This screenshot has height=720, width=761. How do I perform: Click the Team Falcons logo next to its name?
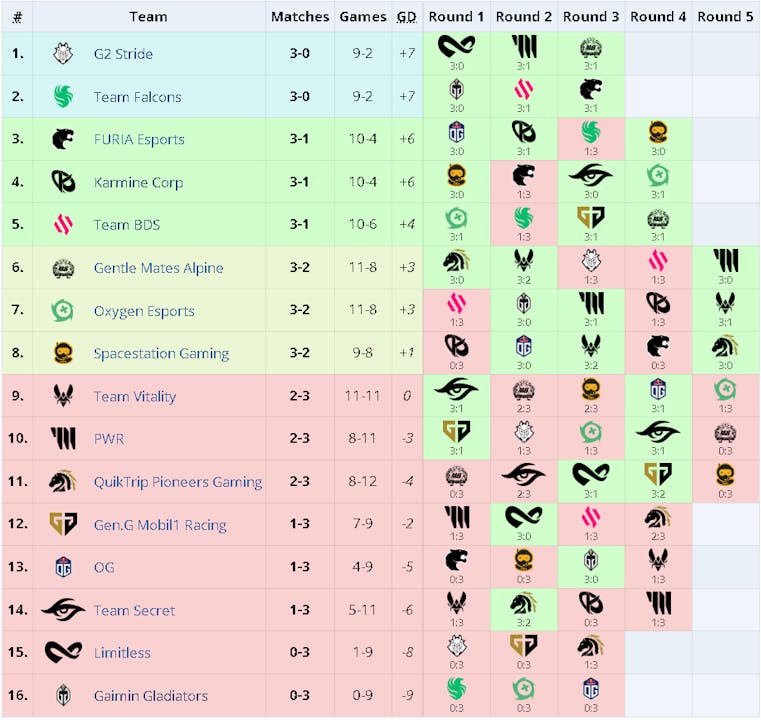pyautogui.click(x=63, y=97)
